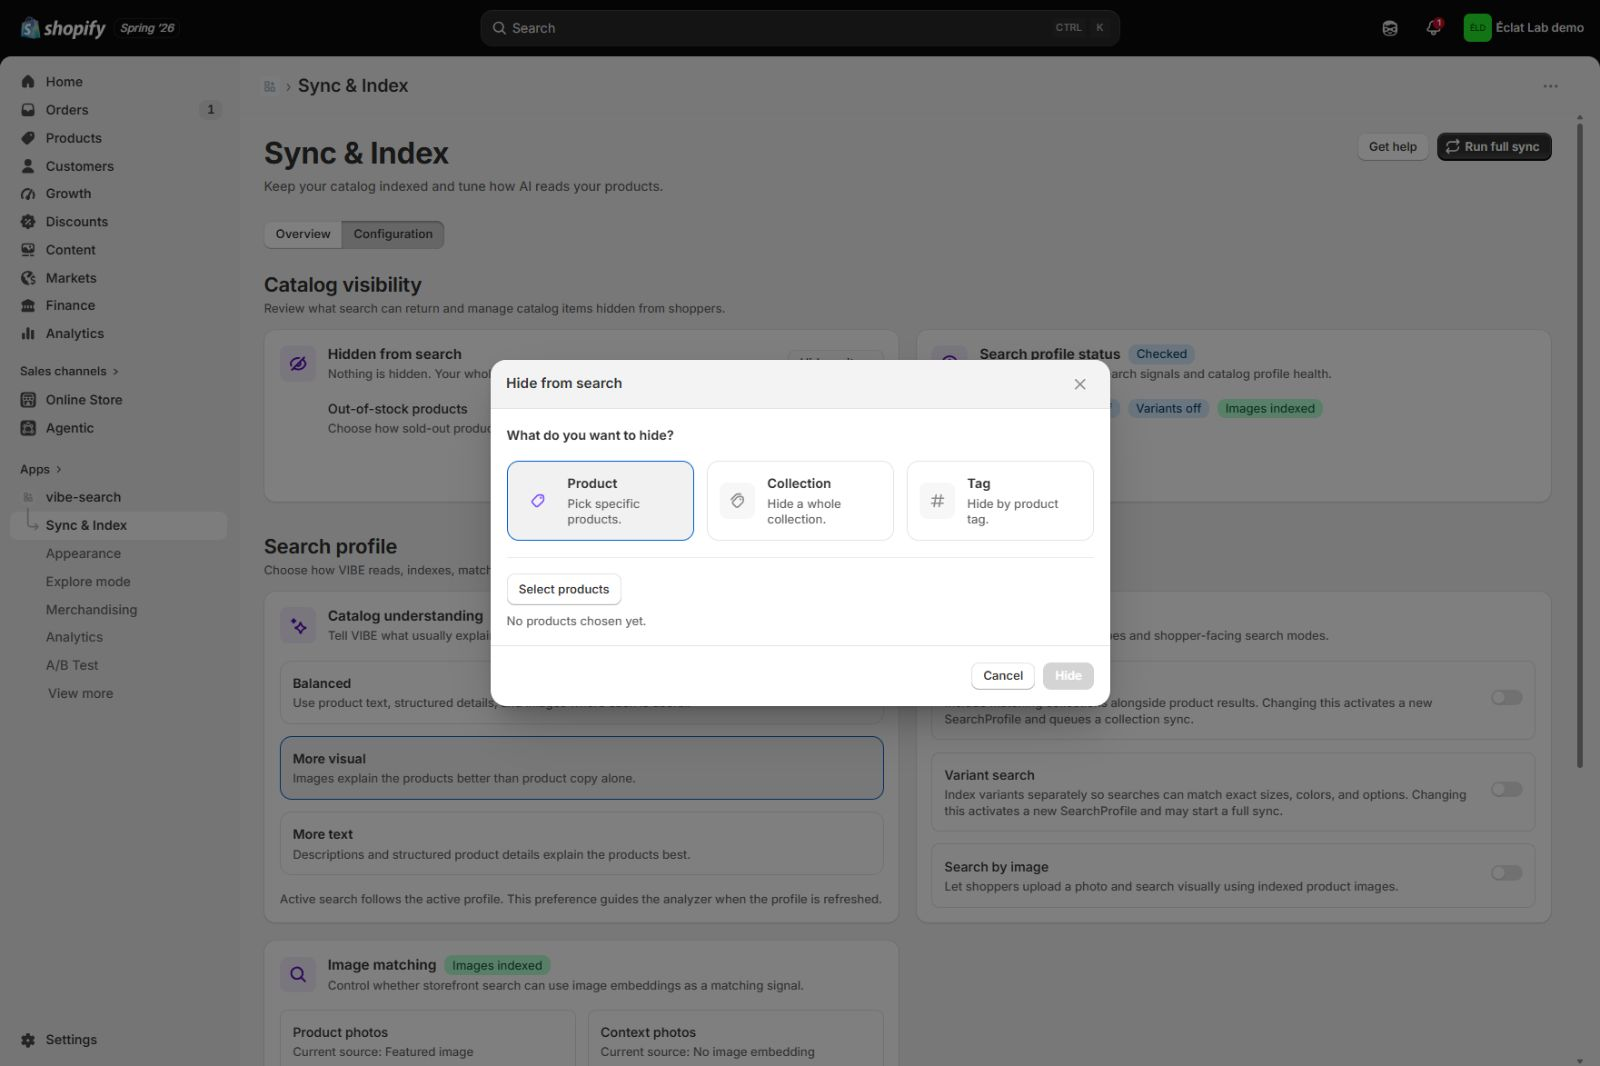Click the Images indexed green badge in Image matching
This screenshot has width=1600, height=1066.
pos(497,966)
